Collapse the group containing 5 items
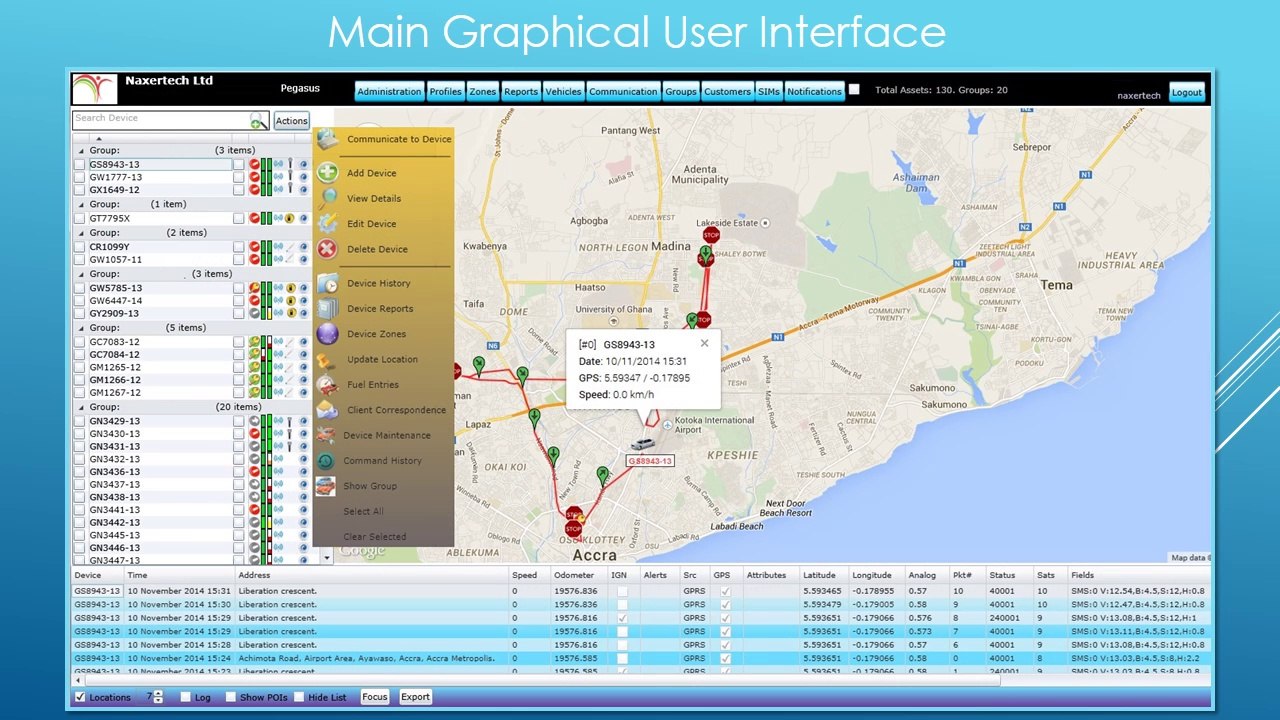This screenshot has height=720, width=1280. (80, 328)
